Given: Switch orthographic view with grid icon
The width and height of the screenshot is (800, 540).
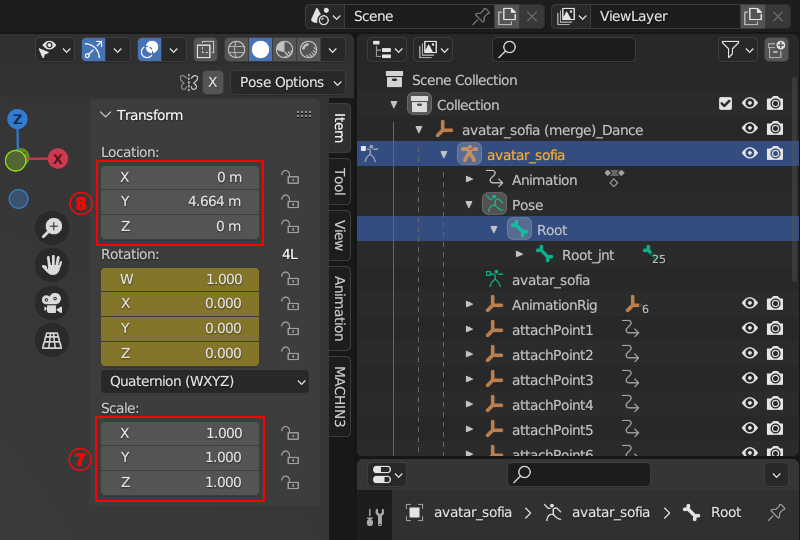Looking at the screenshot, I should click(51, 341).
